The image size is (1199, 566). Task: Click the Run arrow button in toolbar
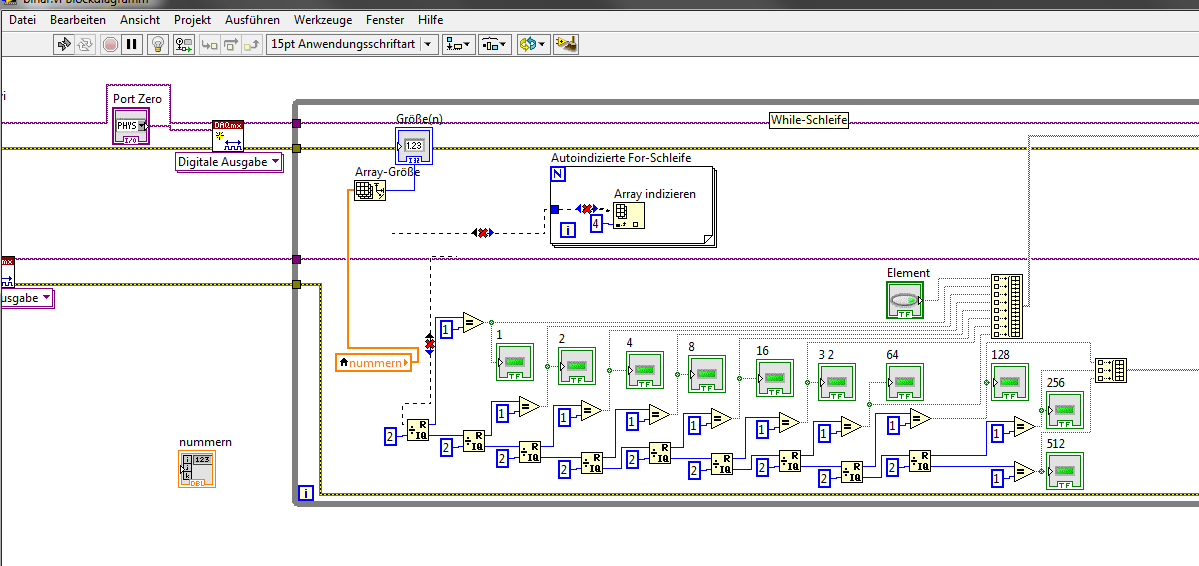[64, 44]
